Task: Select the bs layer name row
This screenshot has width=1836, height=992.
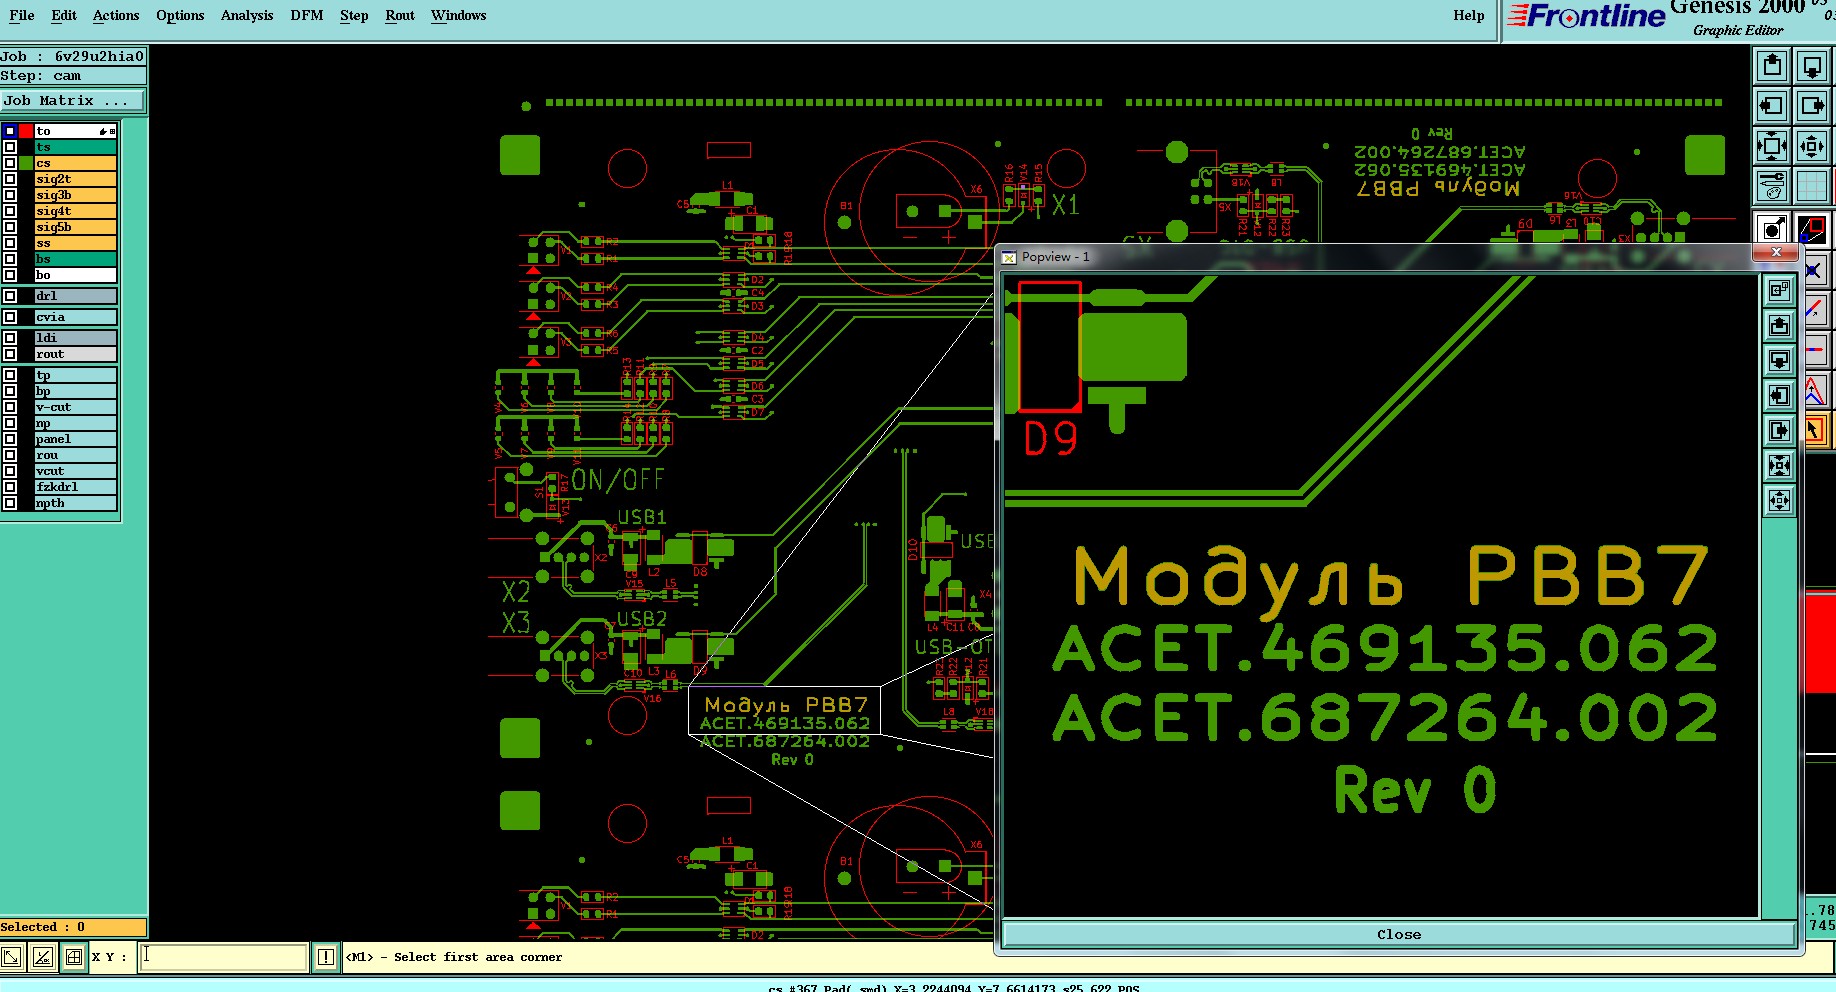Action: (x=76, y=259)
